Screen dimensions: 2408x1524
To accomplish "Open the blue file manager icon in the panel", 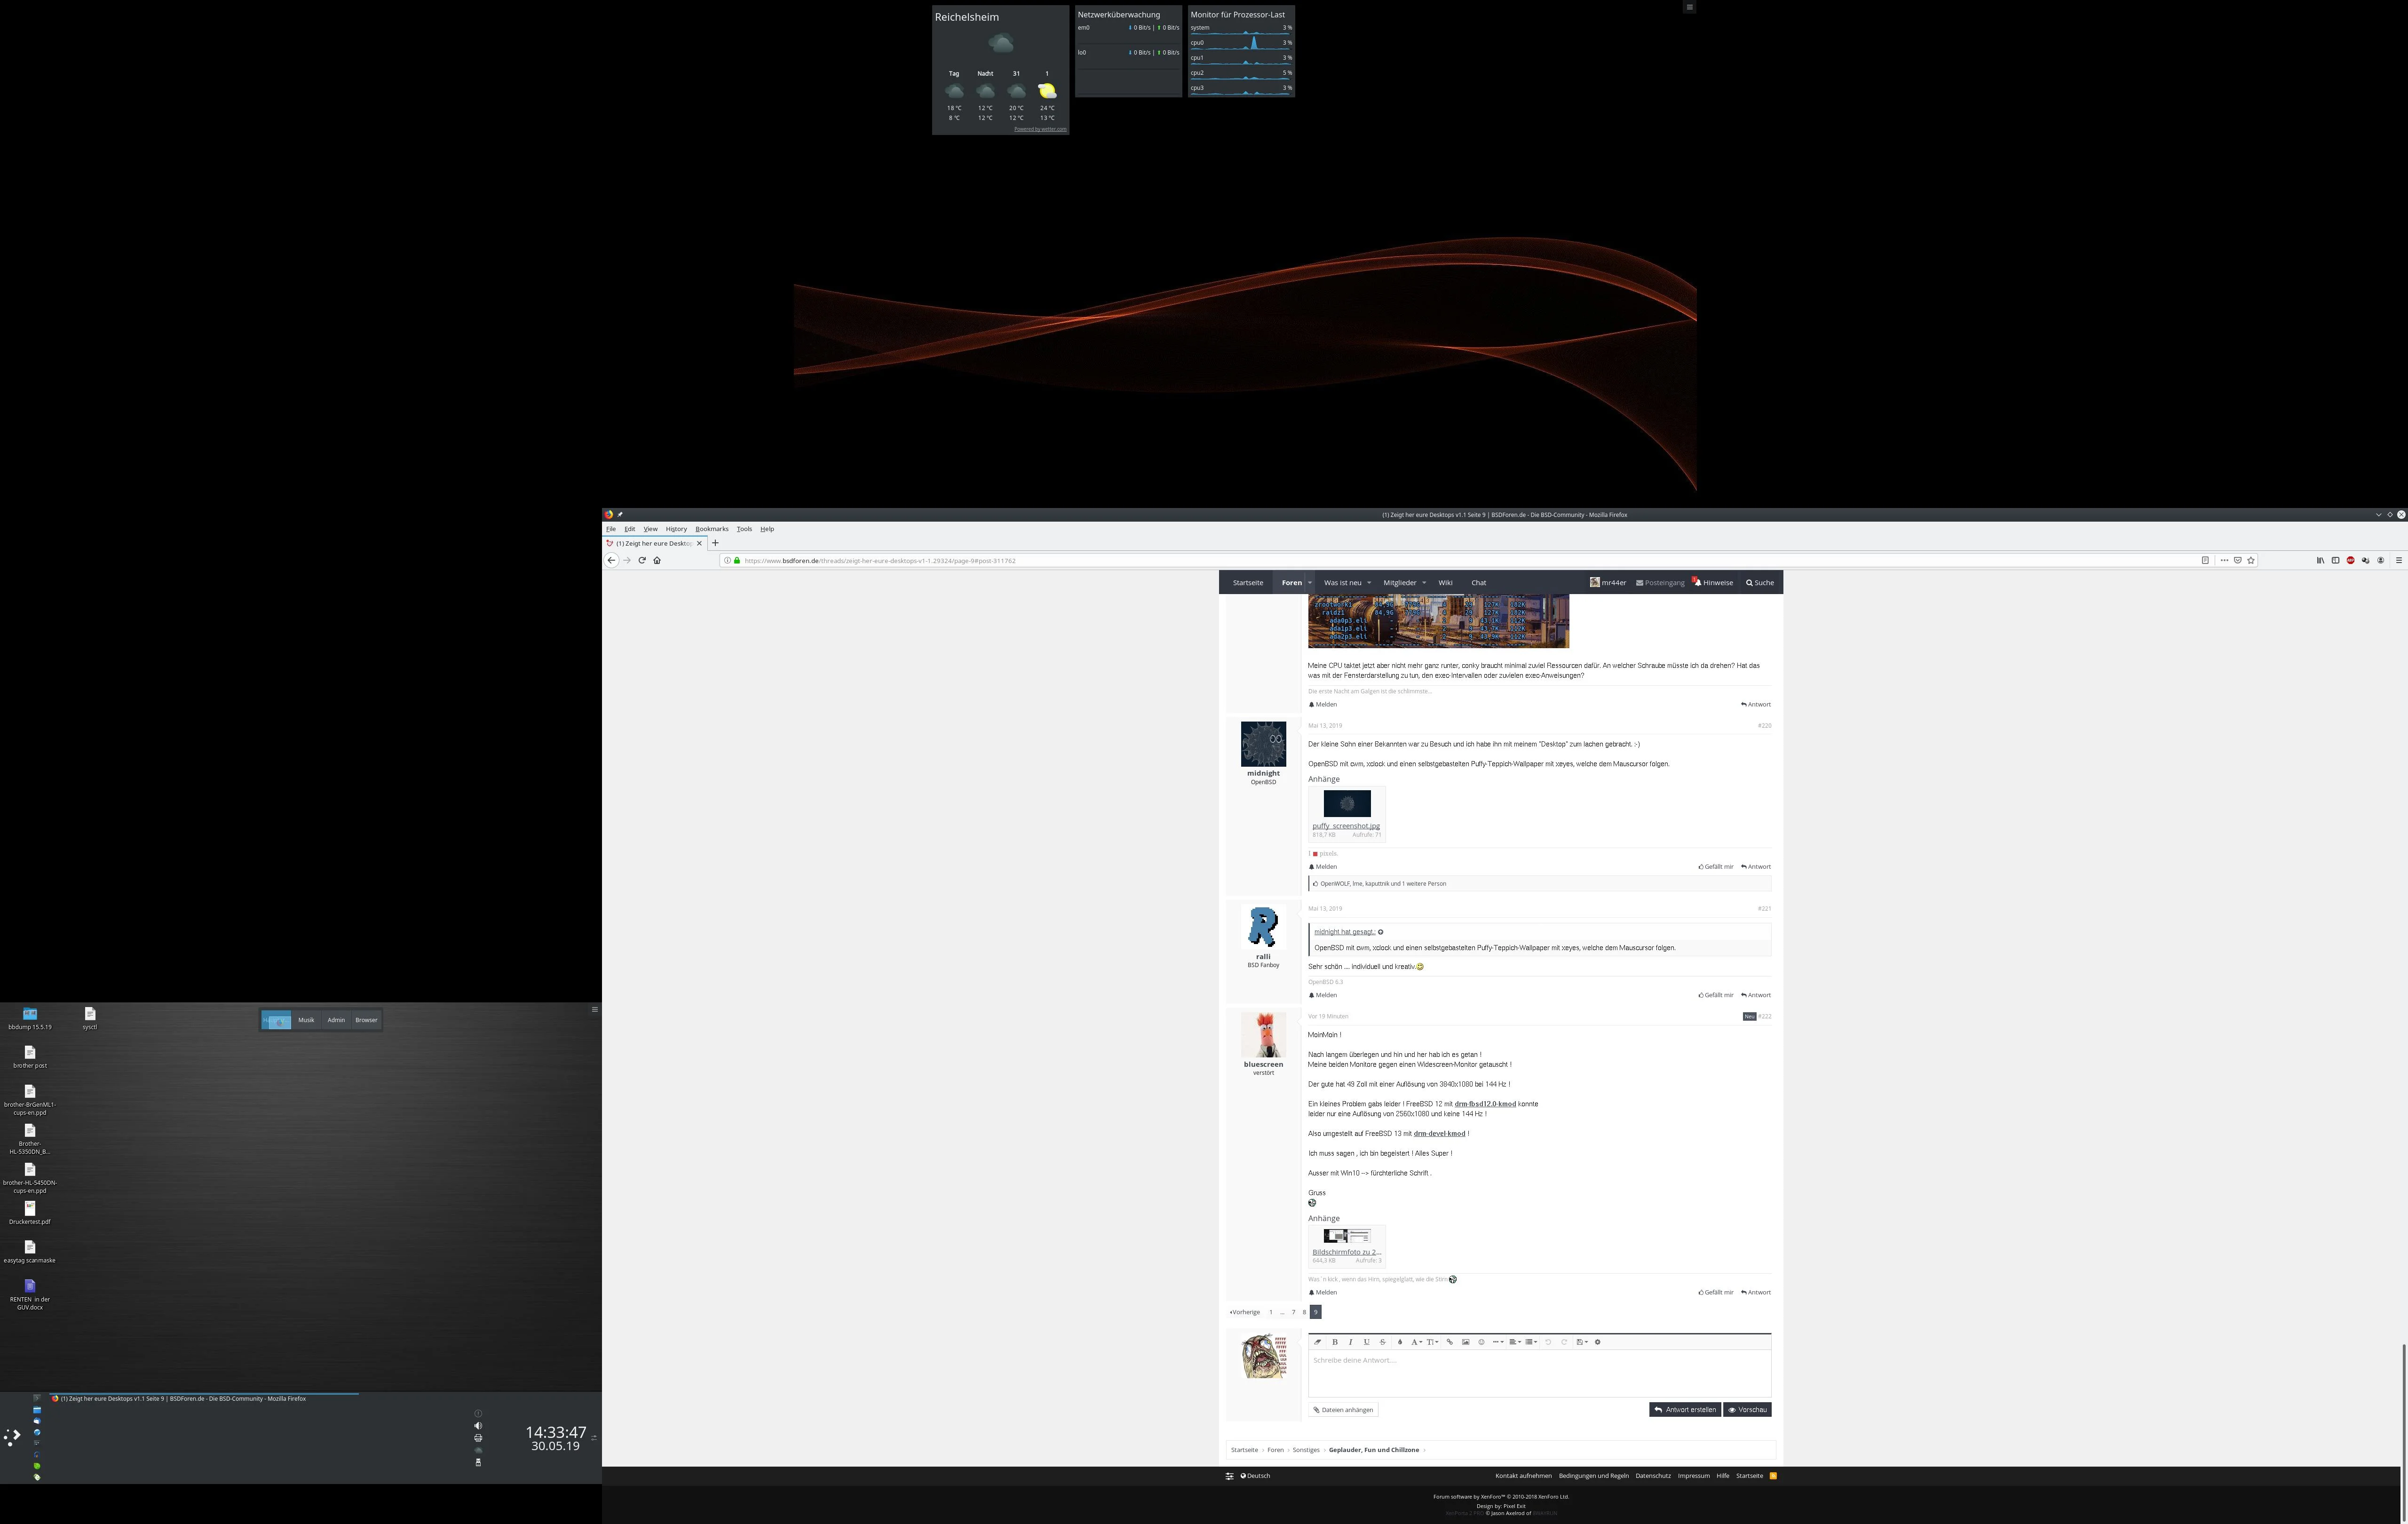I will 37,1410.
